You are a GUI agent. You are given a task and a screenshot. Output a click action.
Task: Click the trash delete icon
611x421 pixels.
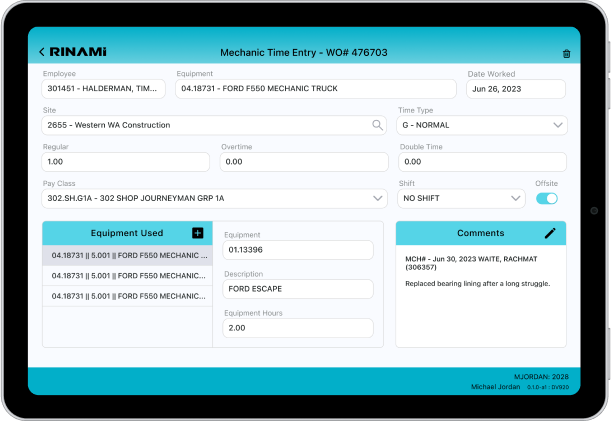(567, 53)
